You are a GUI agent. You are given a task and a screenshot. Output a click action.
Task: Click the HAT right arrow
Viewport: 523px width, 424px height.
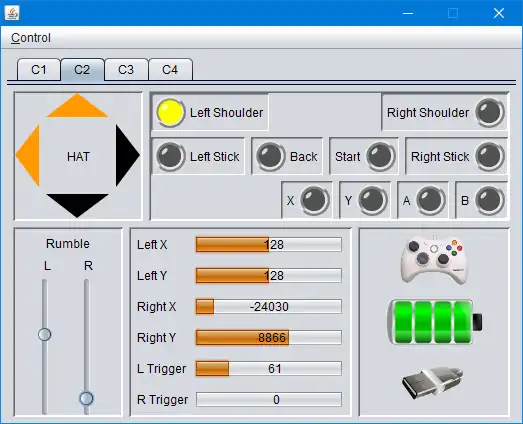pyautogui.click(x=128, y=155)
